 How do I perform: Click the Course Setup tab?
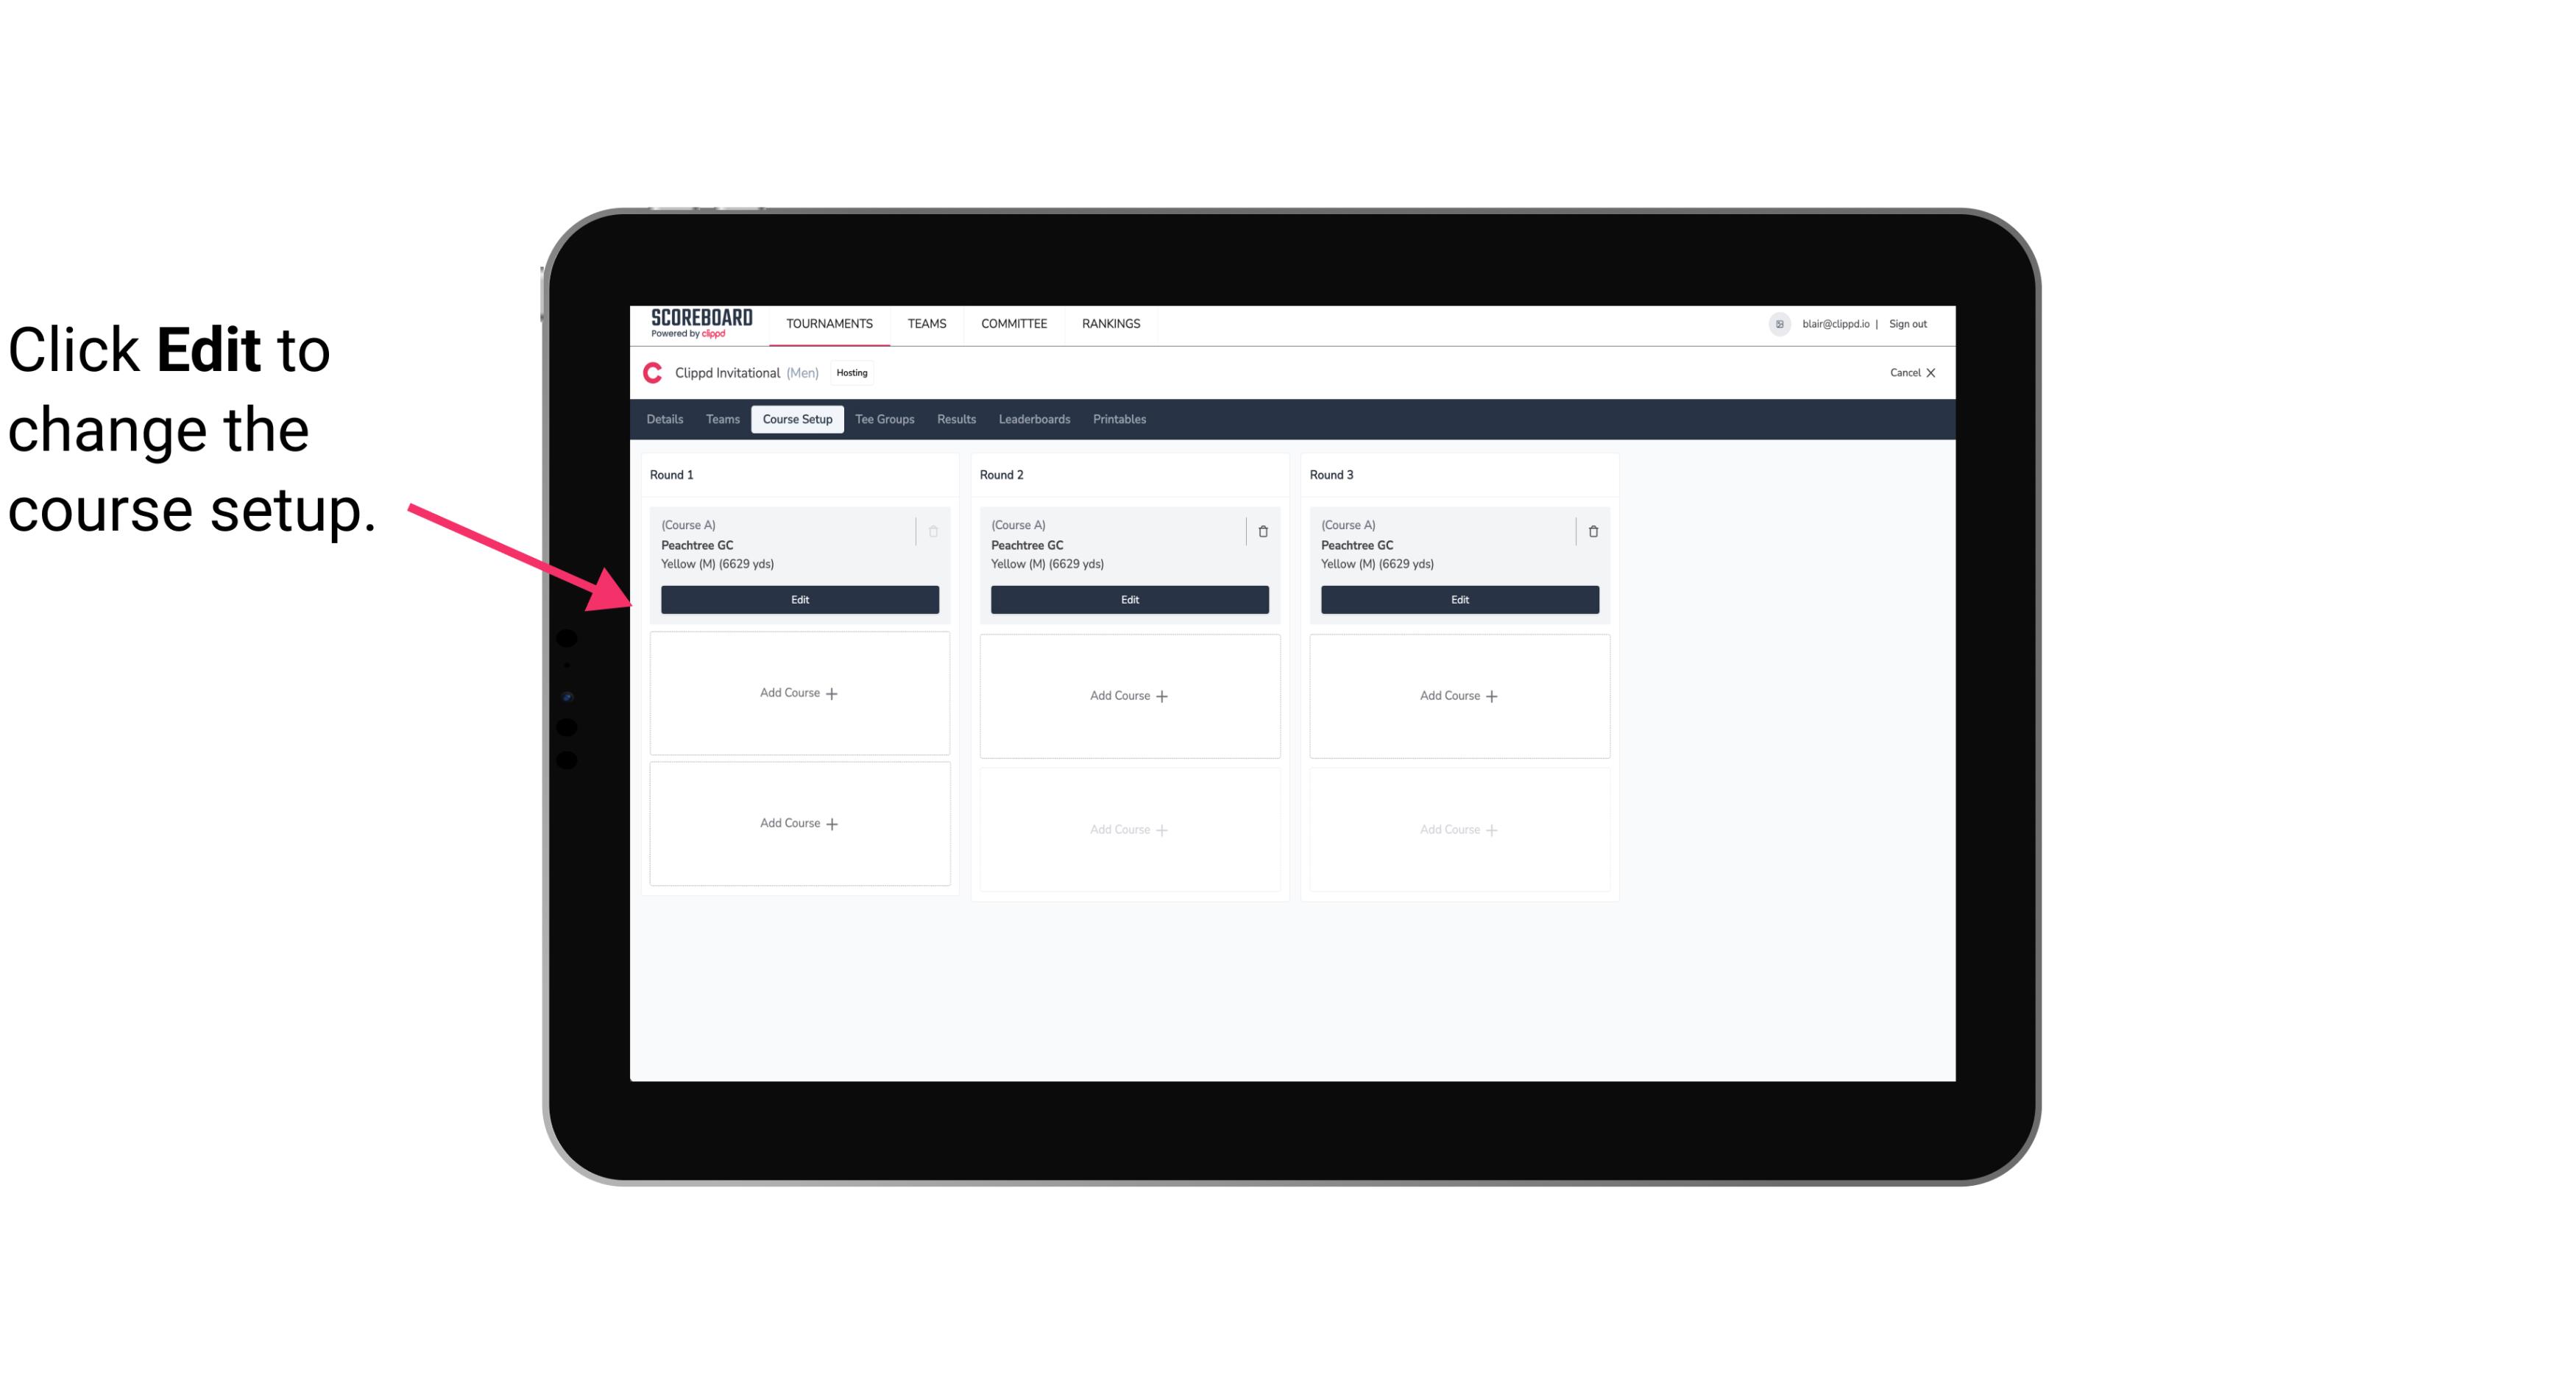pyautogui.click(x=796, y=418)
